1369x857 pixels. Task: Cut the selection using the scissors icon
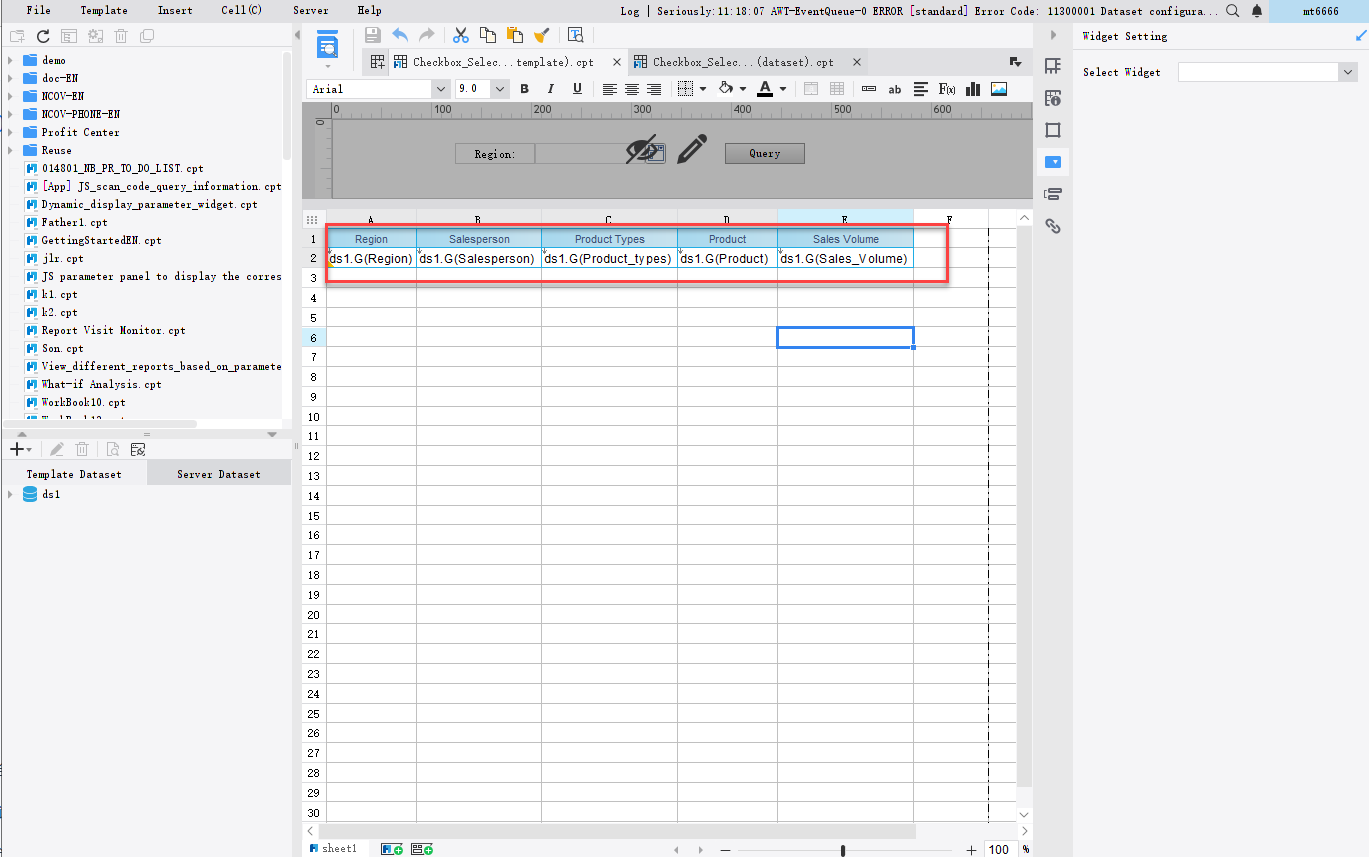tap(460, 34)
